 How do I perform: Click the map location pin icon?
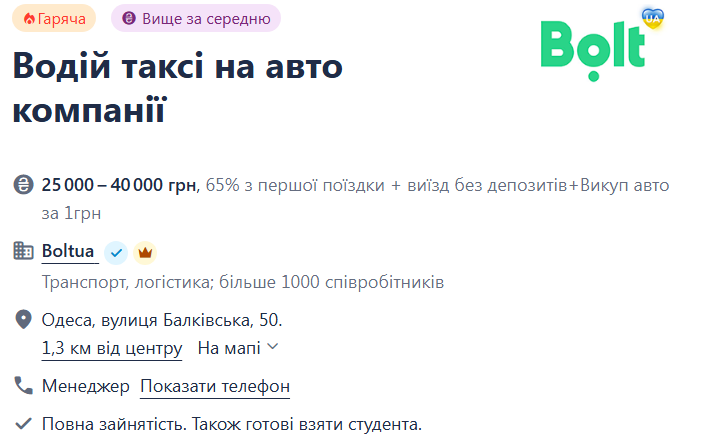click(23, 320)
